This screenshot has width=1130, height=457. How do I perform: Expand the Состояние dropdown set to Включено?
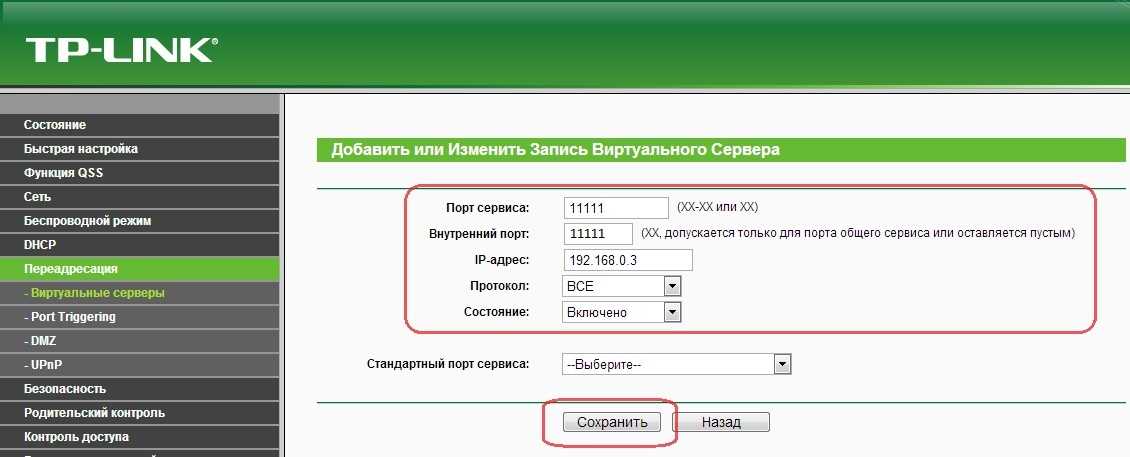[x=621, y=312]
